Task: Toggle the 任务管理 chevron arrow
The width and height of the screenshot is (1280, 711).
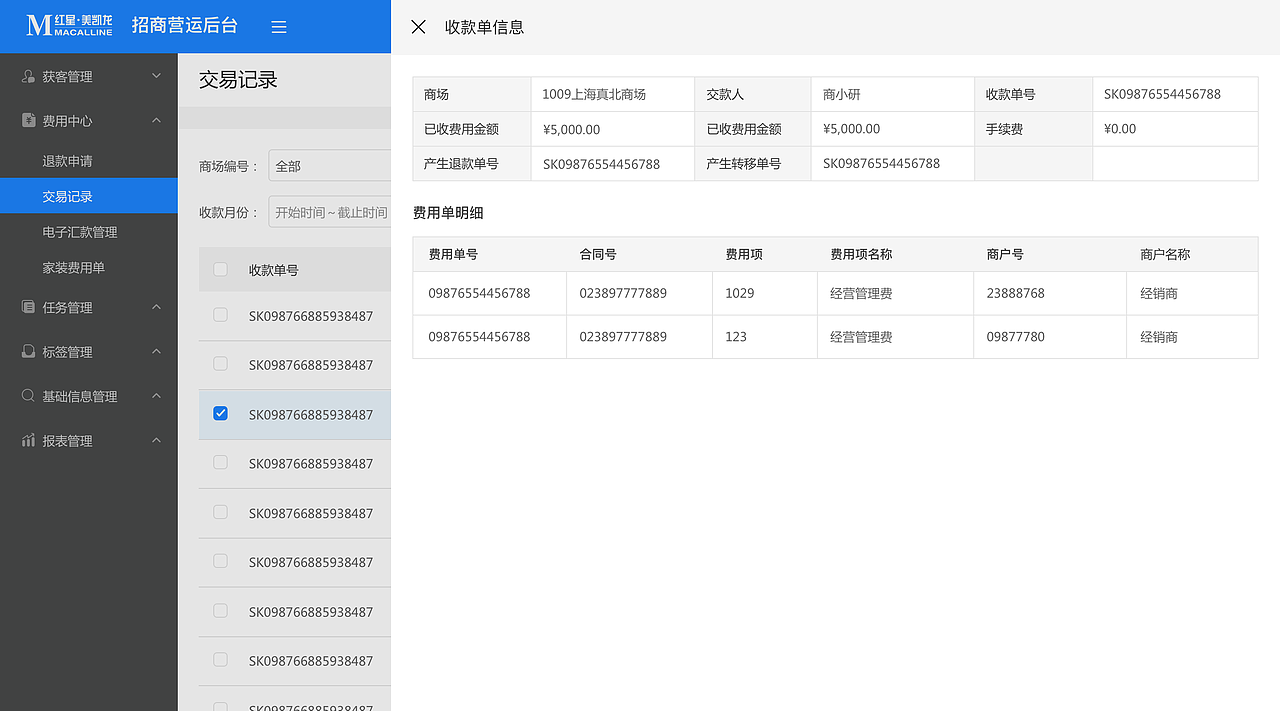Action: coord(156,307)
